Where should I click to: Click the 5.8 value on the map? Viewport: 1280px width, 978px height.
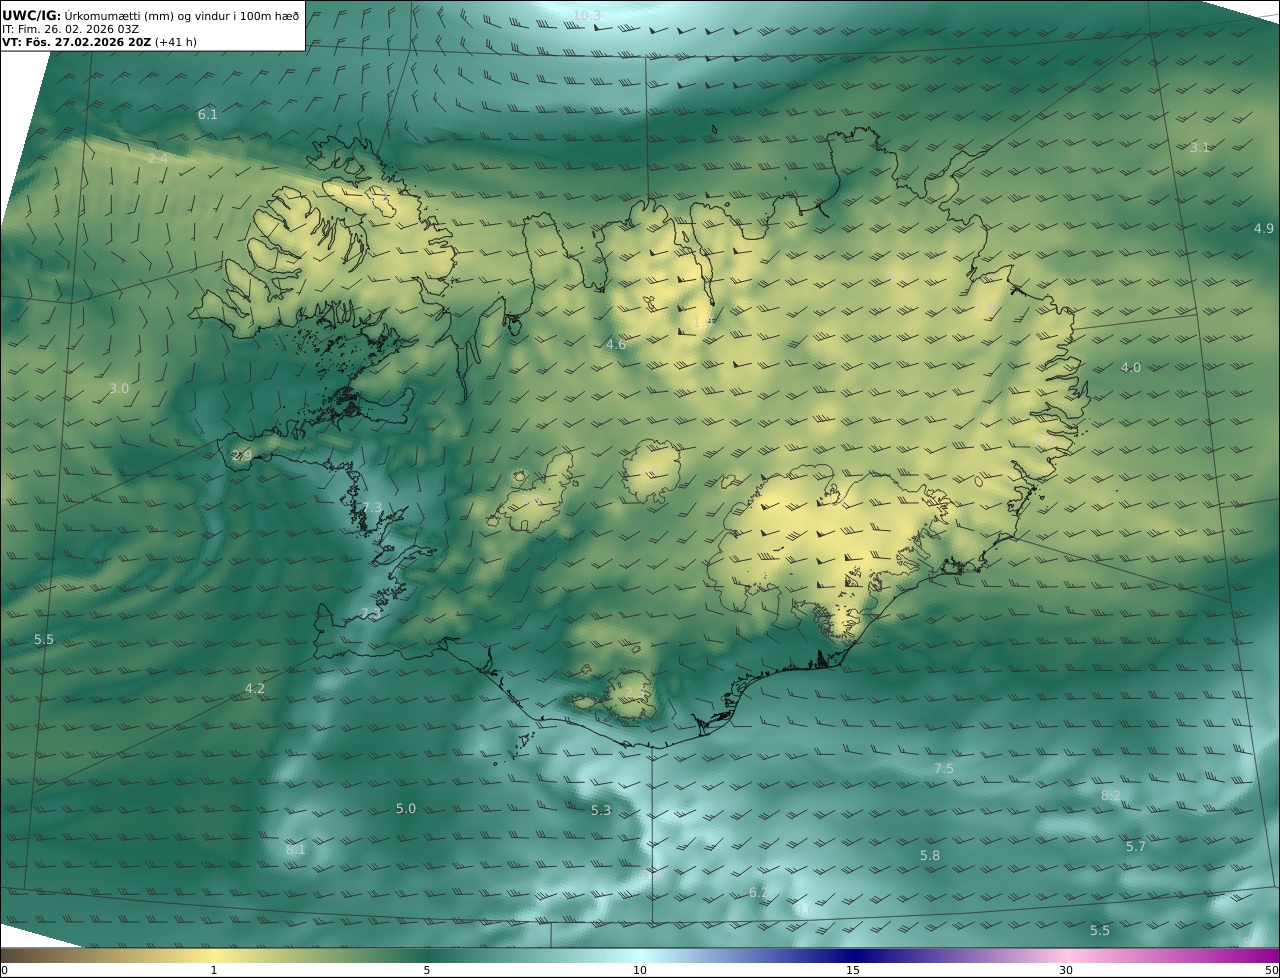coord(930,855)
